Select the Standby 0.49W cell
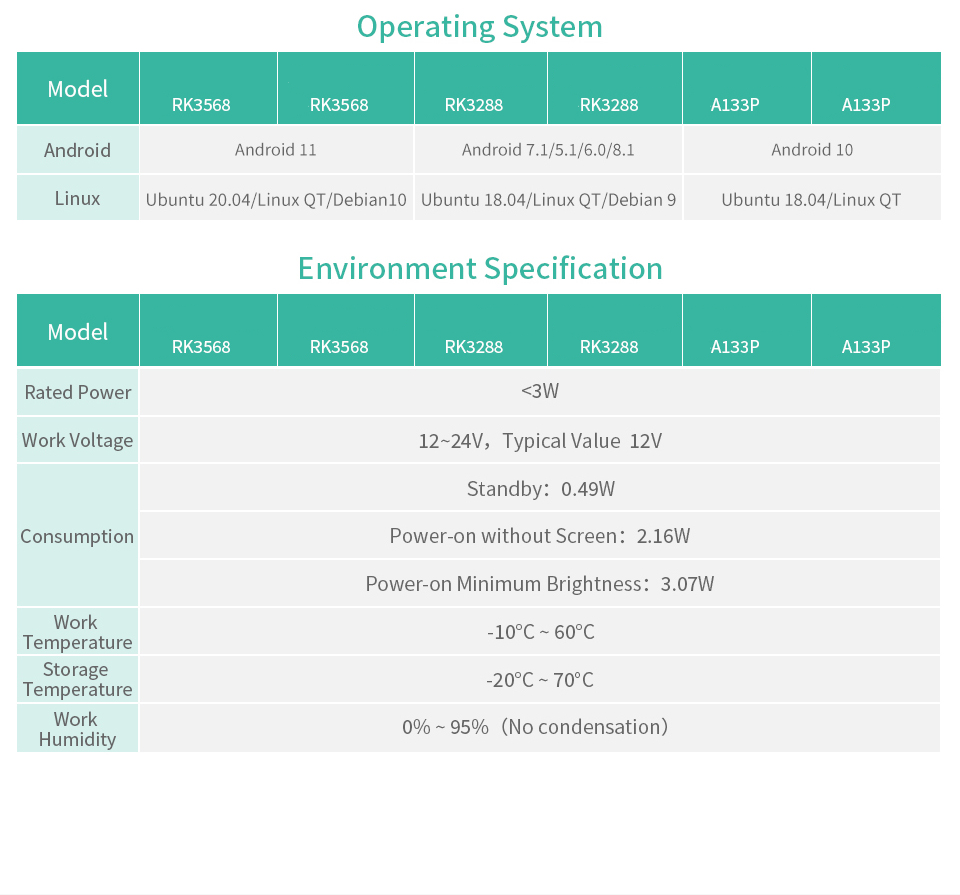Image resolution: width=960 pixels, height=895 pixels. (540, 488)
